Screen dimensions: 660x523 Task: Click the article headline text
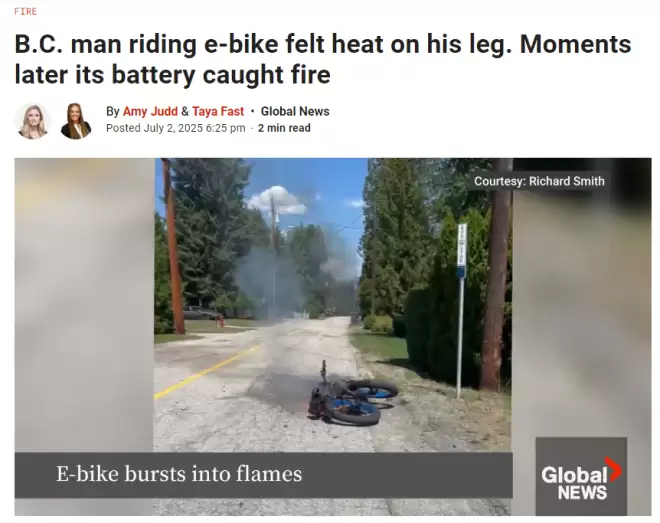(323, 59)
